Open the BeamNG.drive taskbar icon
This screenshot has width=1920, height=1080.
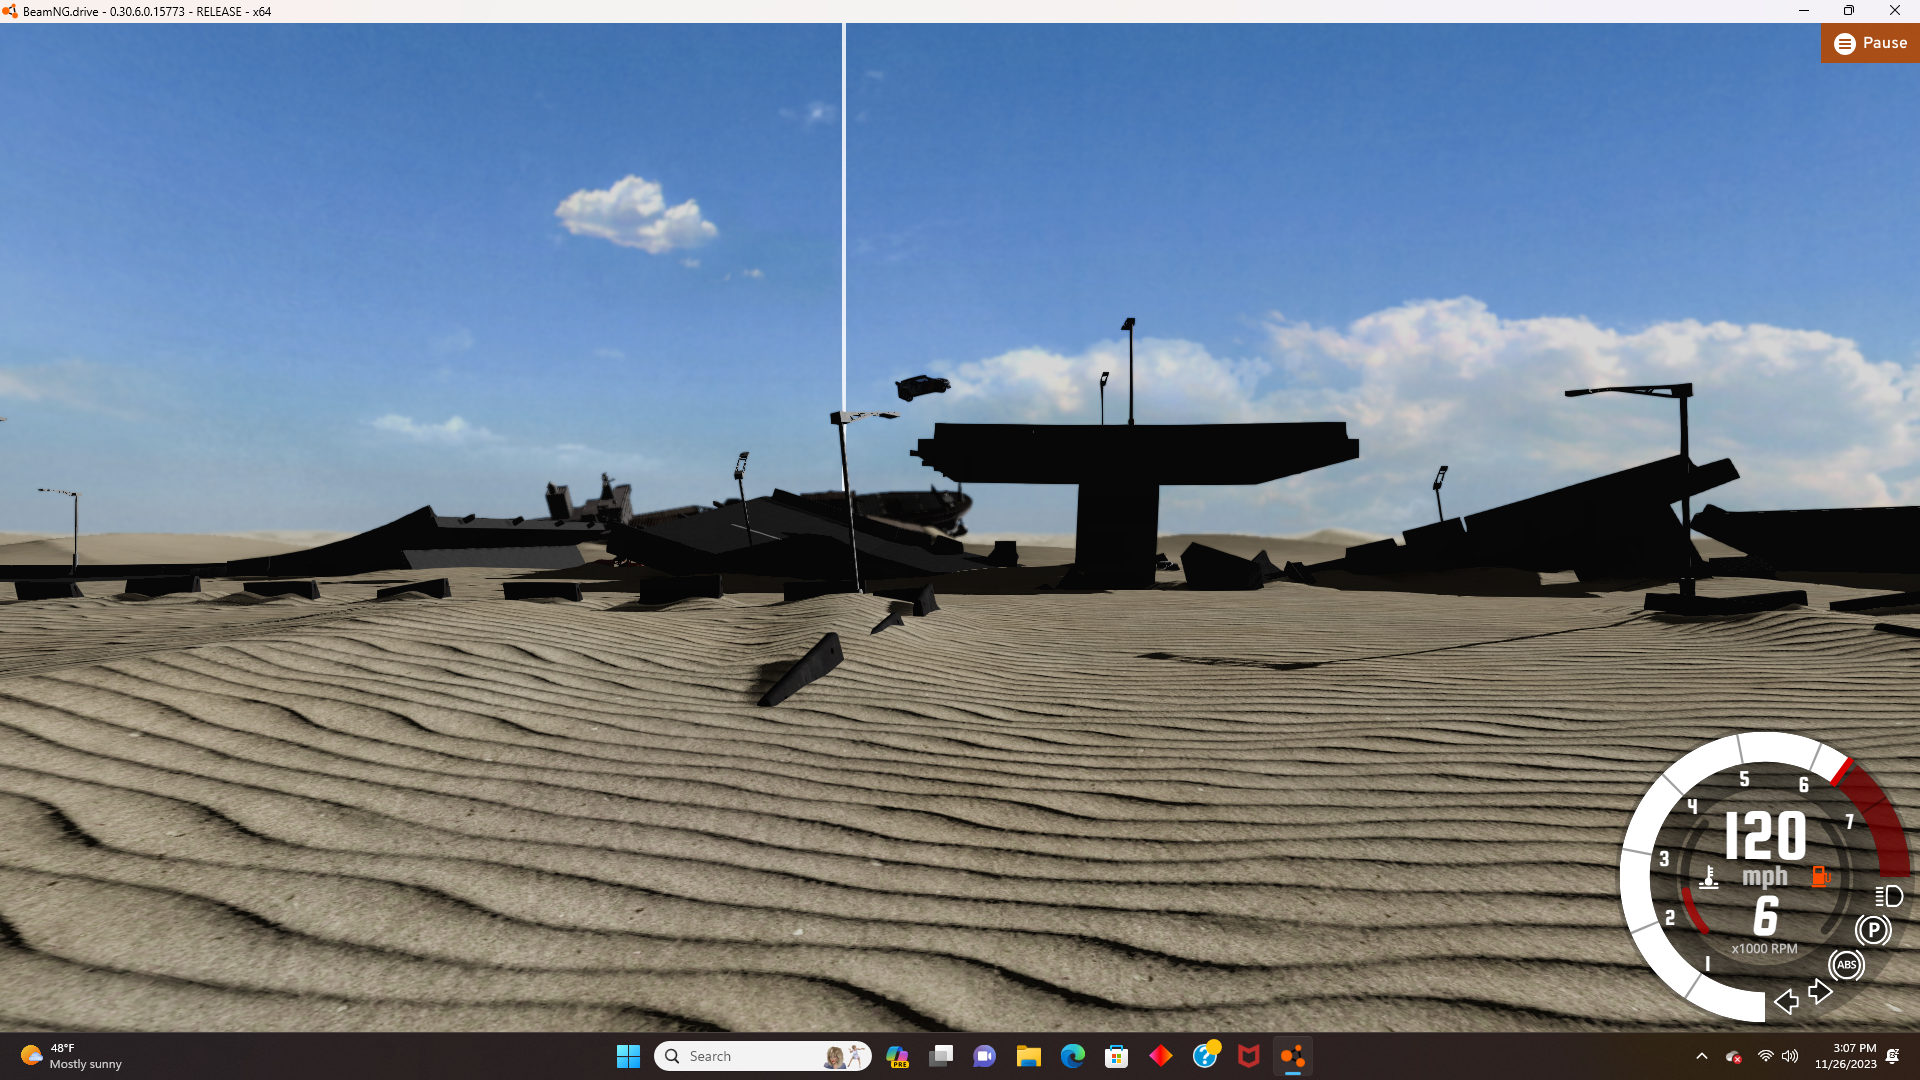click(x=1292, y=1056)
